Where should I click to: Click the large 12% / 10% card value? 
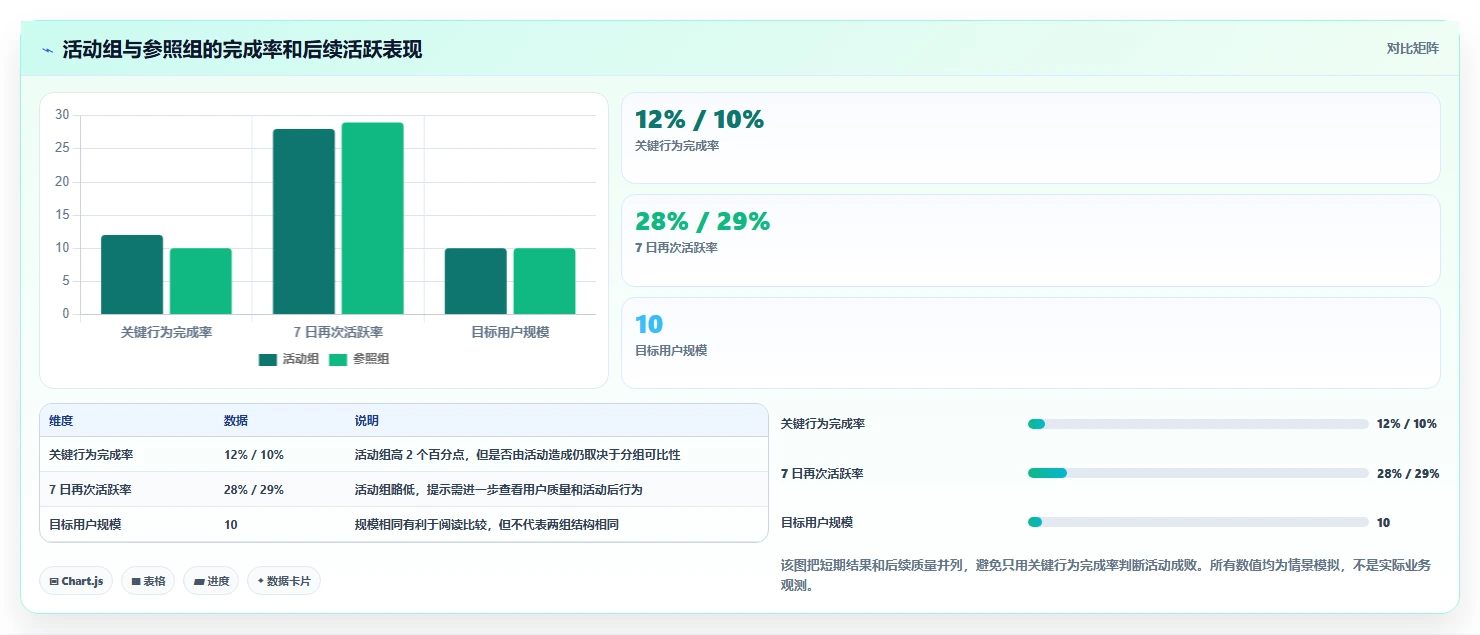pyautogui.click(x=699, y=119)
